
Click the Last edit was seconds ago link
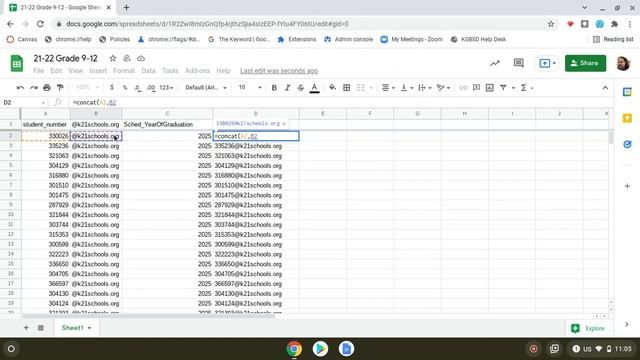tap(279, 71)
